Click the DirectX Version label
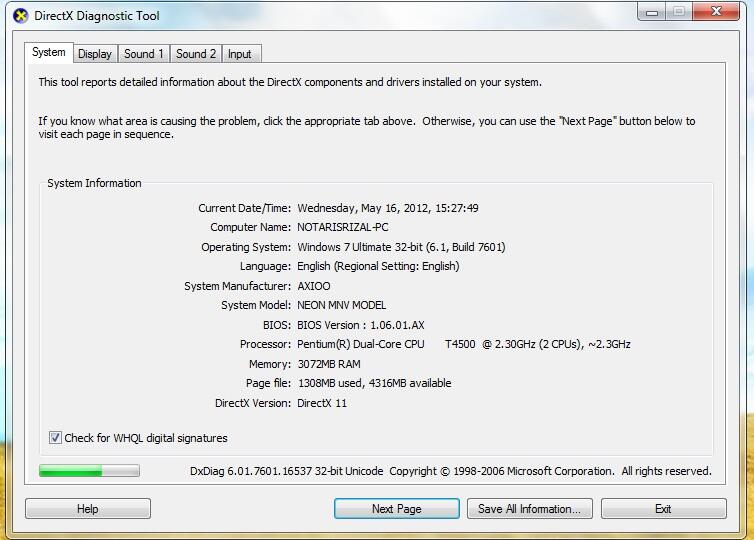 (253, 403)
